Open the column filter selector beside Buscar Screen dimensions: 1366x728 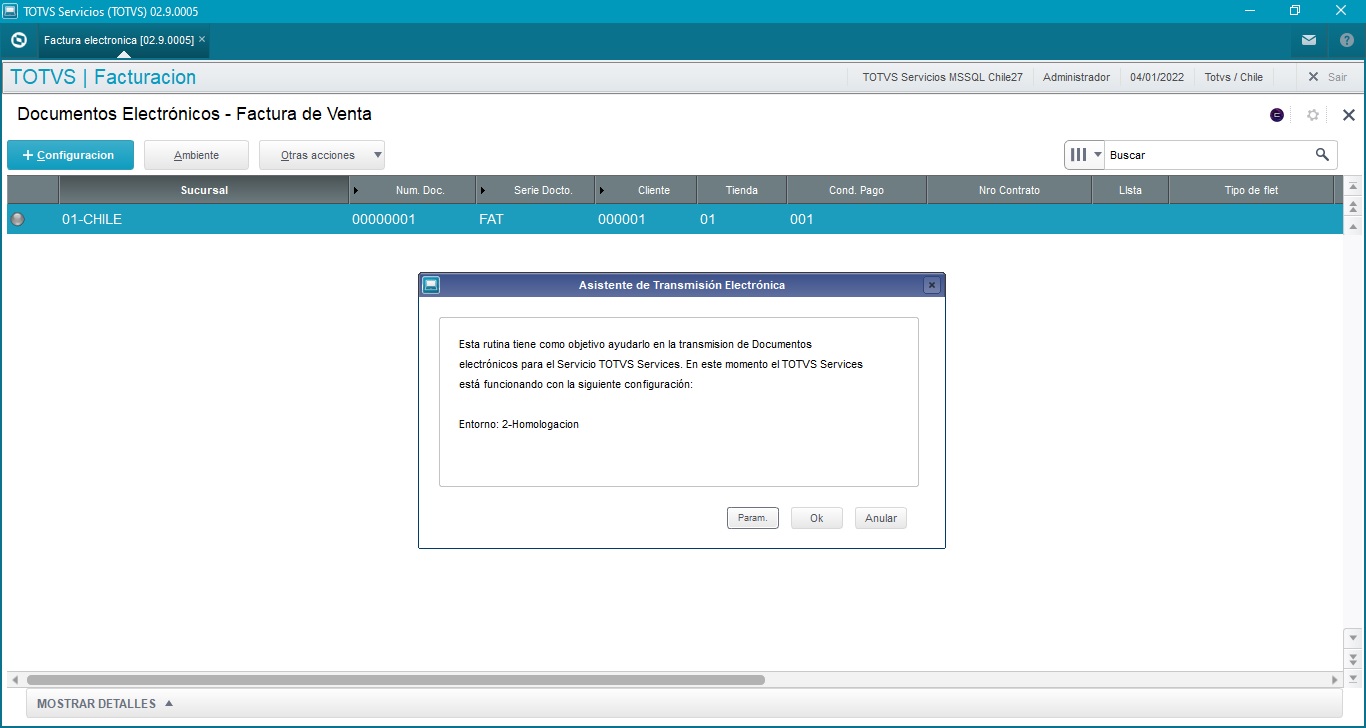click(x=1085, y=155)
